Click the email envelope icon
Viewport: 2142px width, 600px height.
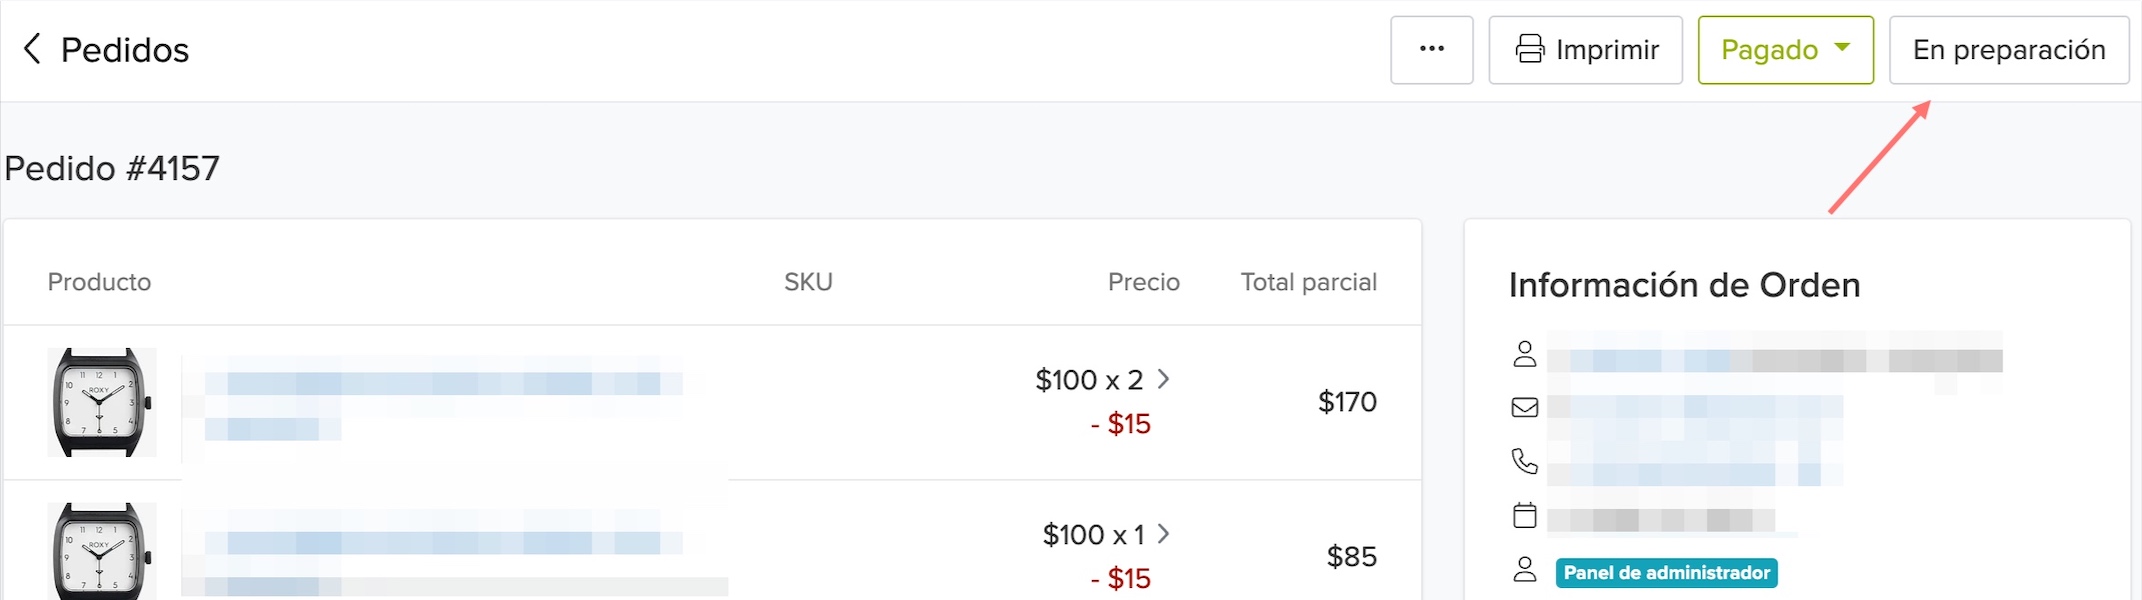pyautogui.click(x=1524, y=407)
